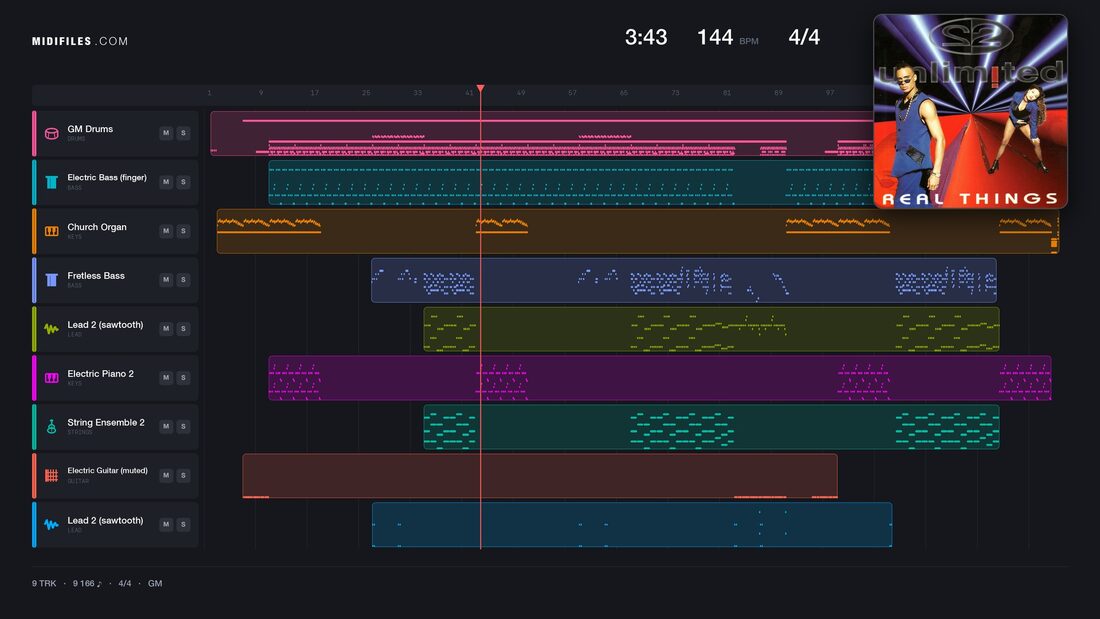This screenshot has height=619, width=1100.
Task: Click the olive Lead 2 (sawtooth) clip
Action: click(x=711, y=328)
